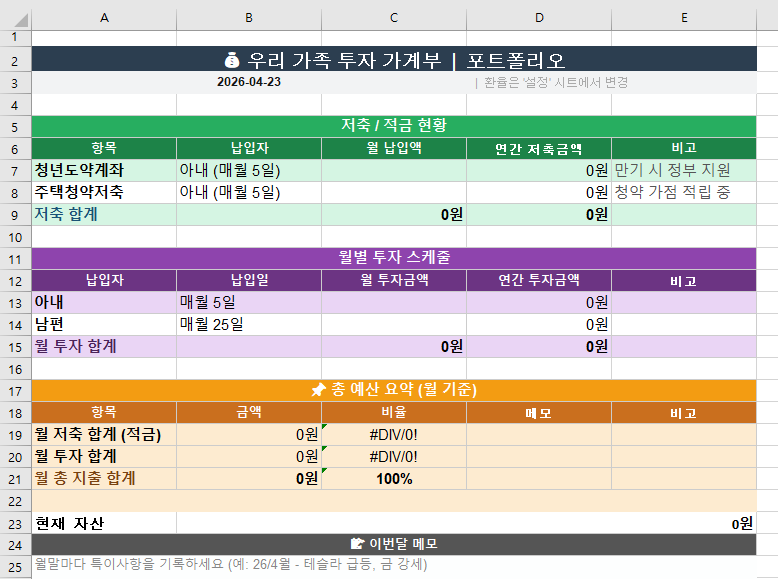This screenshot has width=778, height=579.
Task: Click empty 월 납입액 cell for 청년도약계좌
Action: (x=394, y=171)
